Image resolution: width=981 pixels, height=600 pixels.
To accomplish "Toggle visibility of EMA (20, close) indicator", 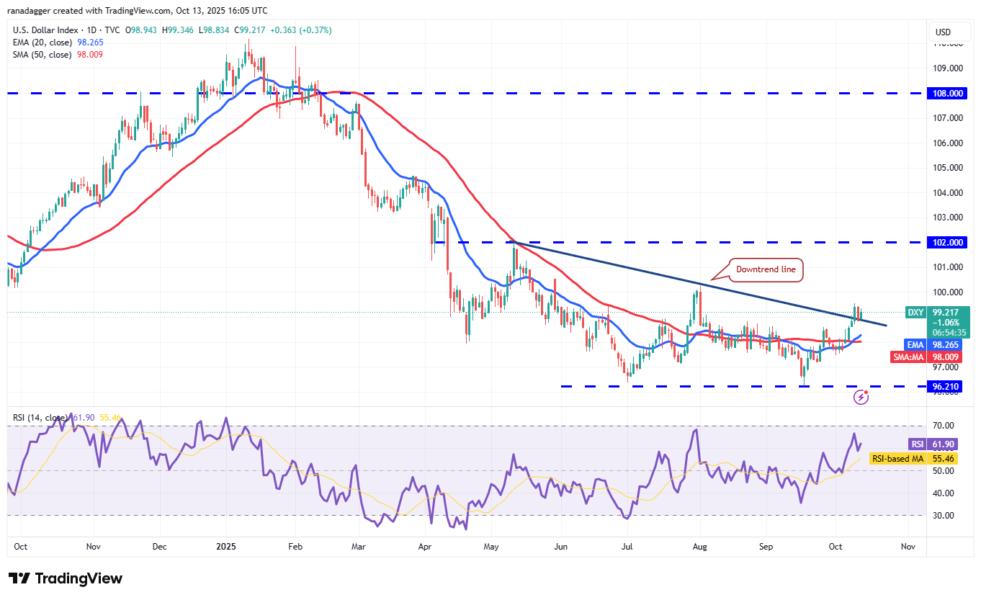I will tap(42, 45).
